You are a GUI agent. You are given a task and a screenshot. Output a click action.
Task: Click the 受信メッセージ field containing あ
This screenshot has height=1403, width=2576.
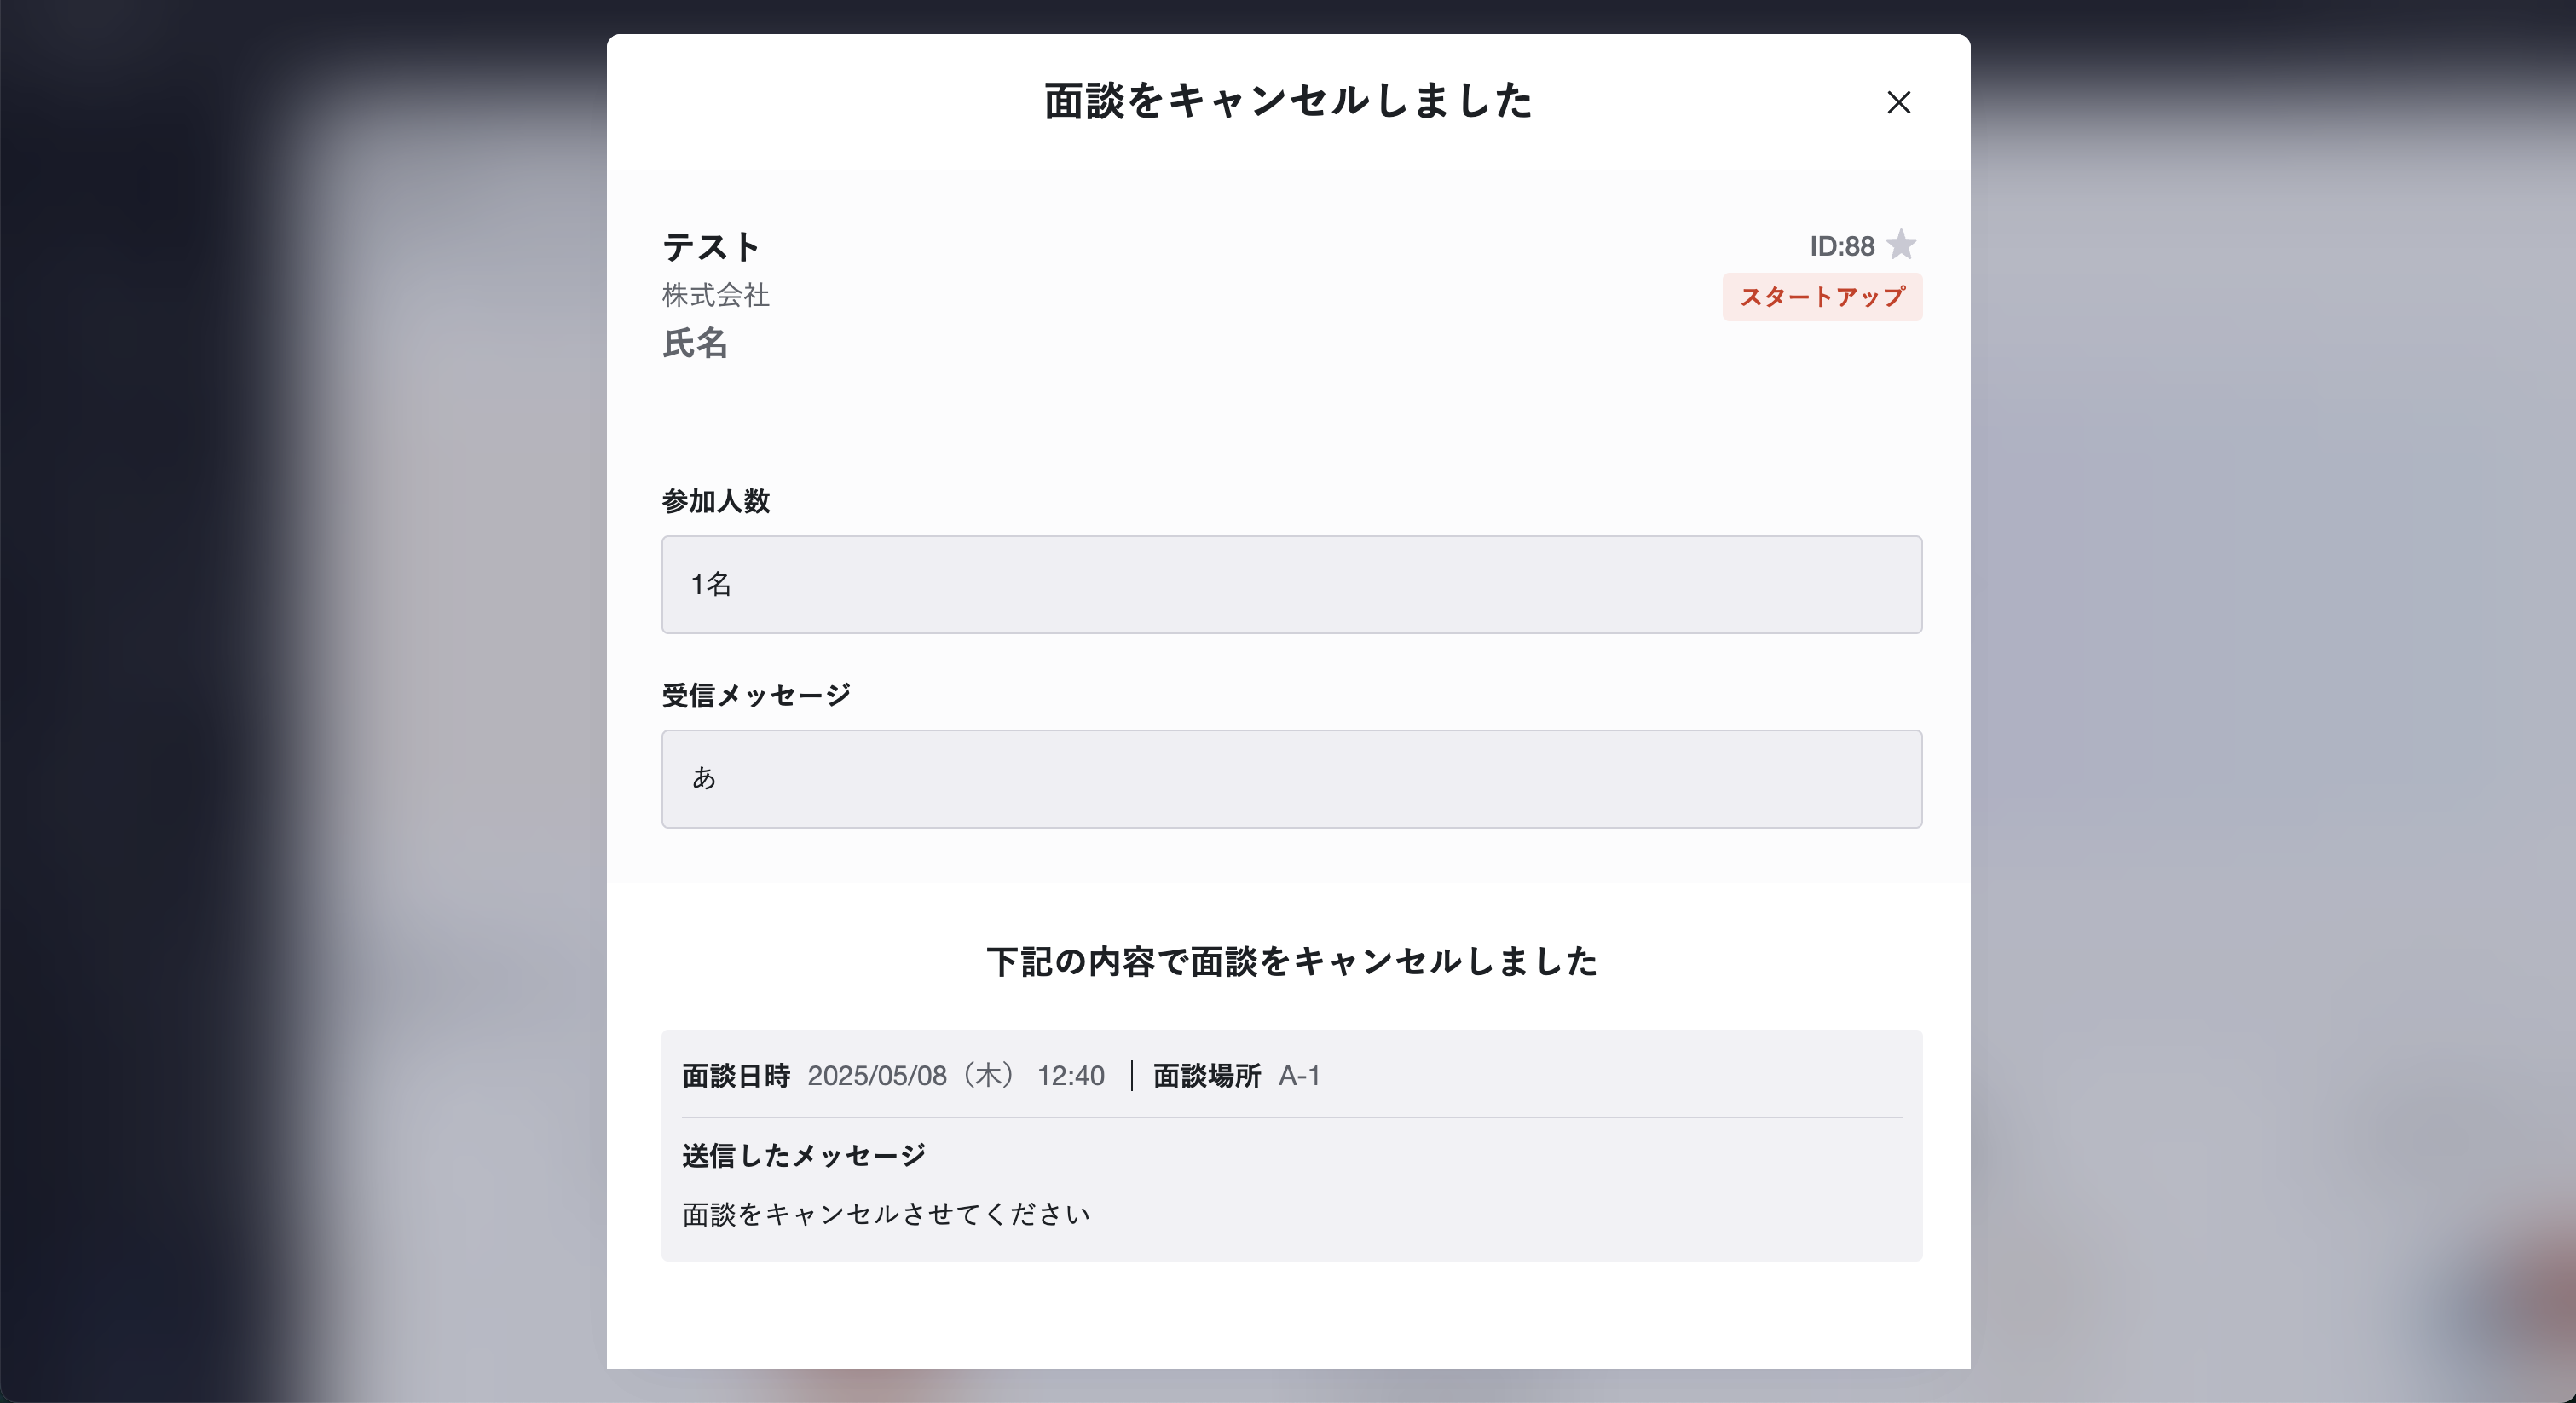(x=1291, y=778)
